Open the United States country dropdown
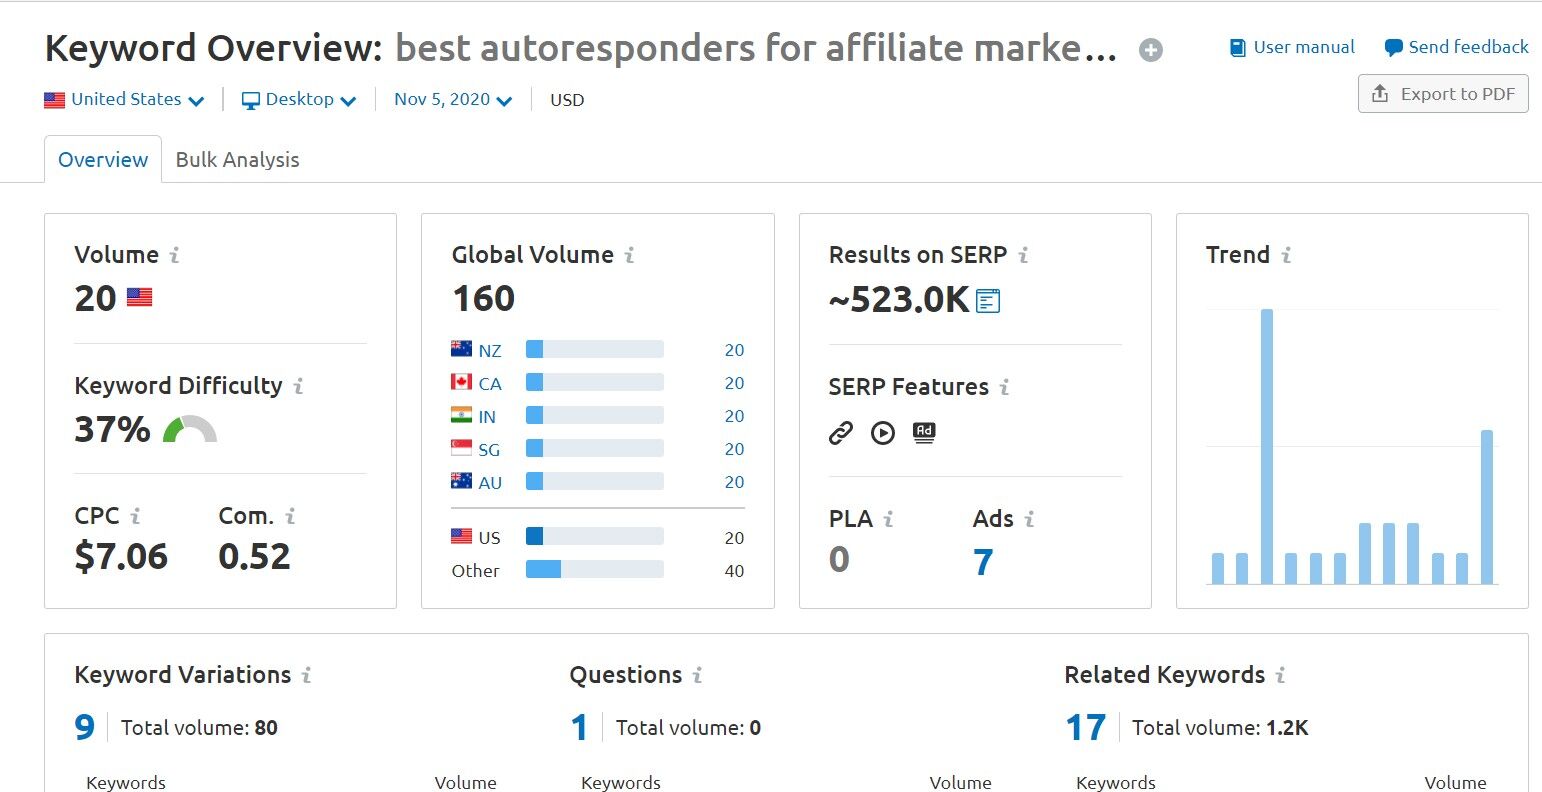Viewport: 1542px width, 792px height. (x=124, y=99)
